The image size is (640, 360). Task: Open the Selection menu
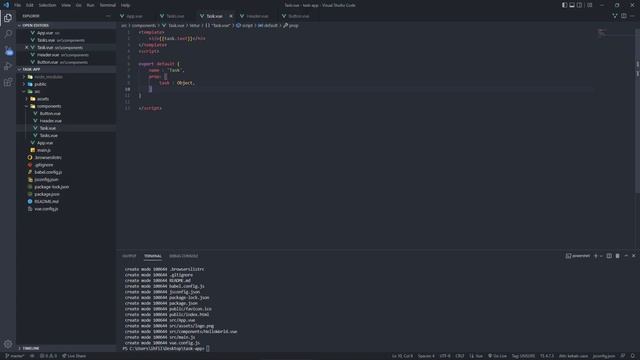click(x=47, y=5)
